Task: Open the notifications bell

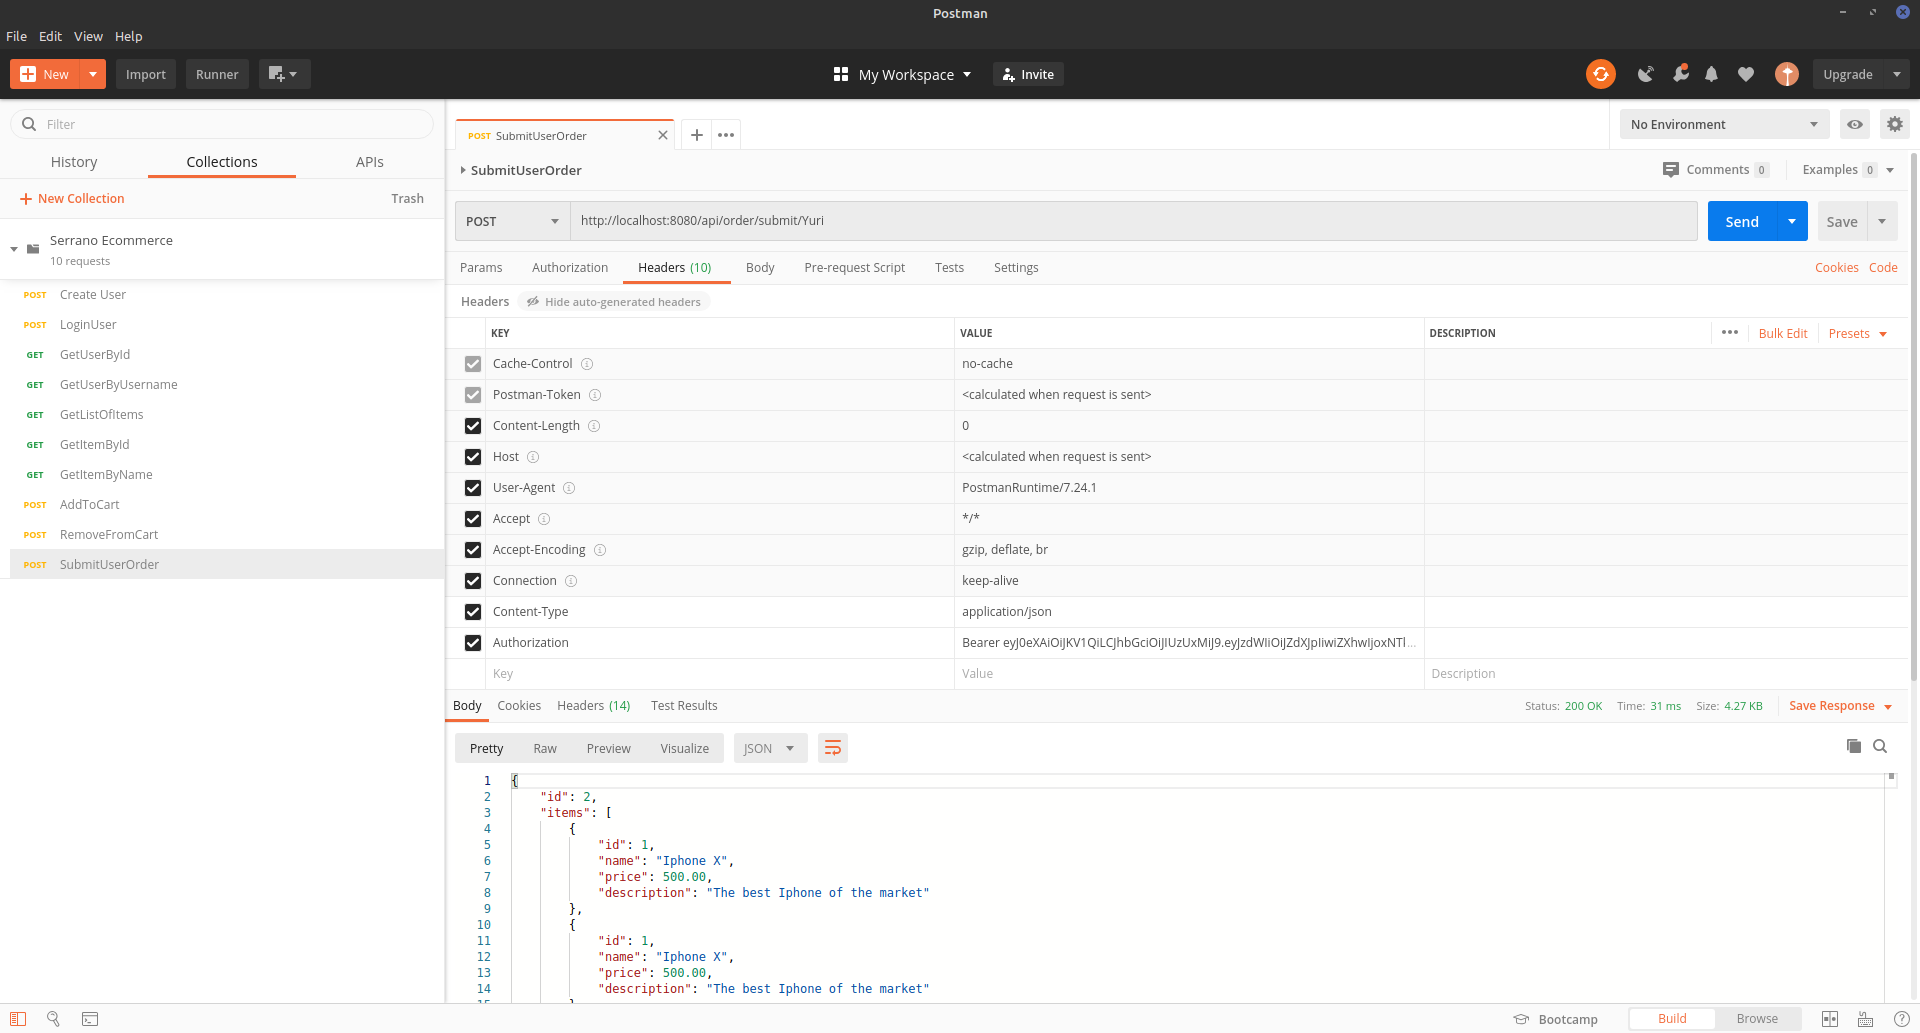Action: [x=1712, y=74]
